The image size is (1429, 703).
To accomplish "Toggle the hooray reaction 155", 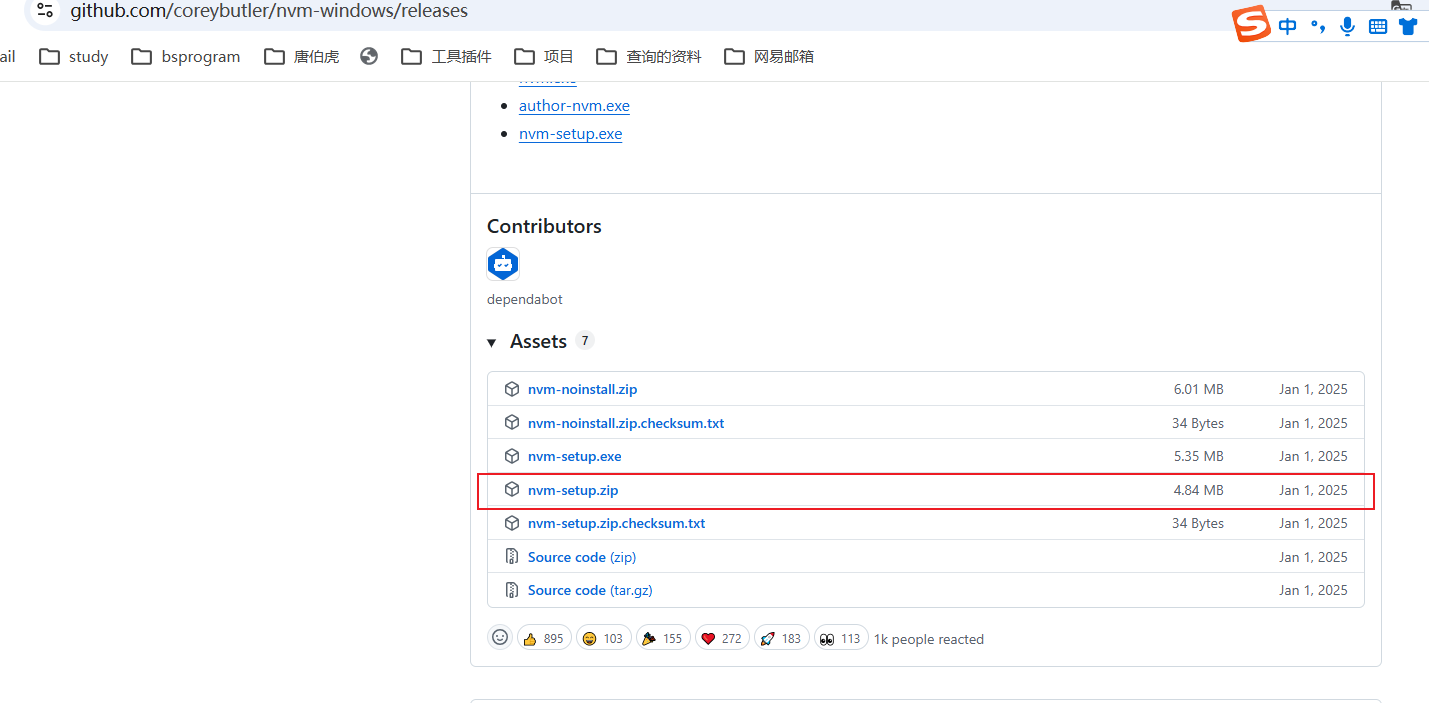I will [x=663, y=638].
